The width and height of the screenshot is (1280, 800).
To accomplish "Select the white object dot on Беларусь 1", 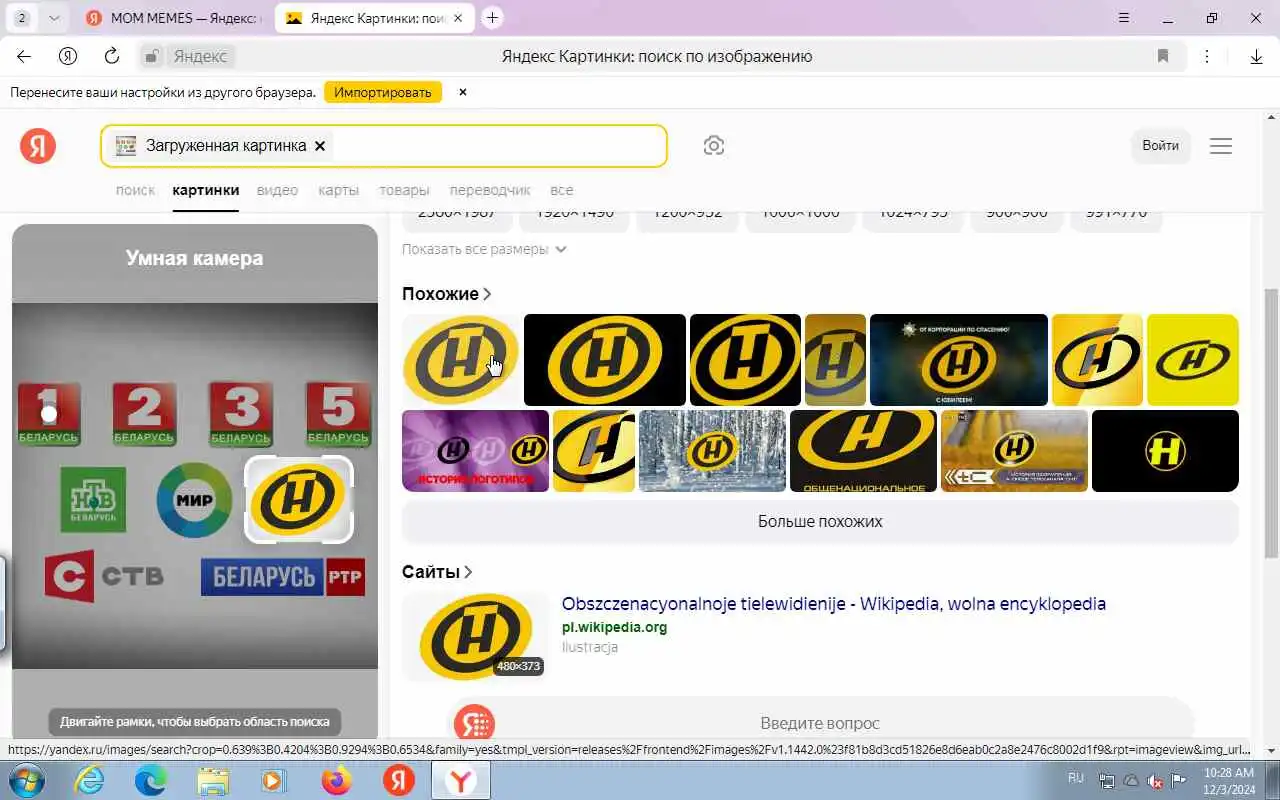I will pyautogui.click(x=49, y=413).
